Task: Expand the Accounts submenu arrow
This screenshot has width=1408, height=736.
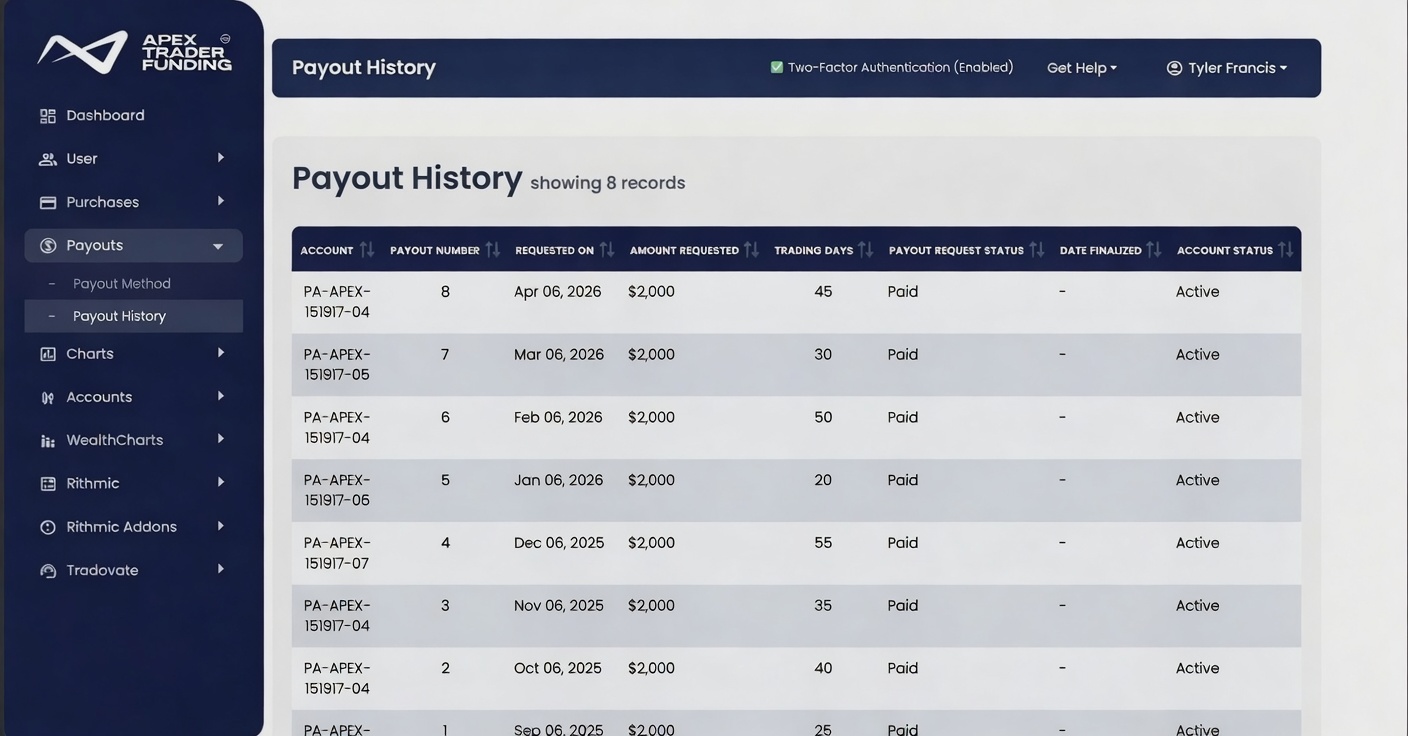Action: point(220,396)
